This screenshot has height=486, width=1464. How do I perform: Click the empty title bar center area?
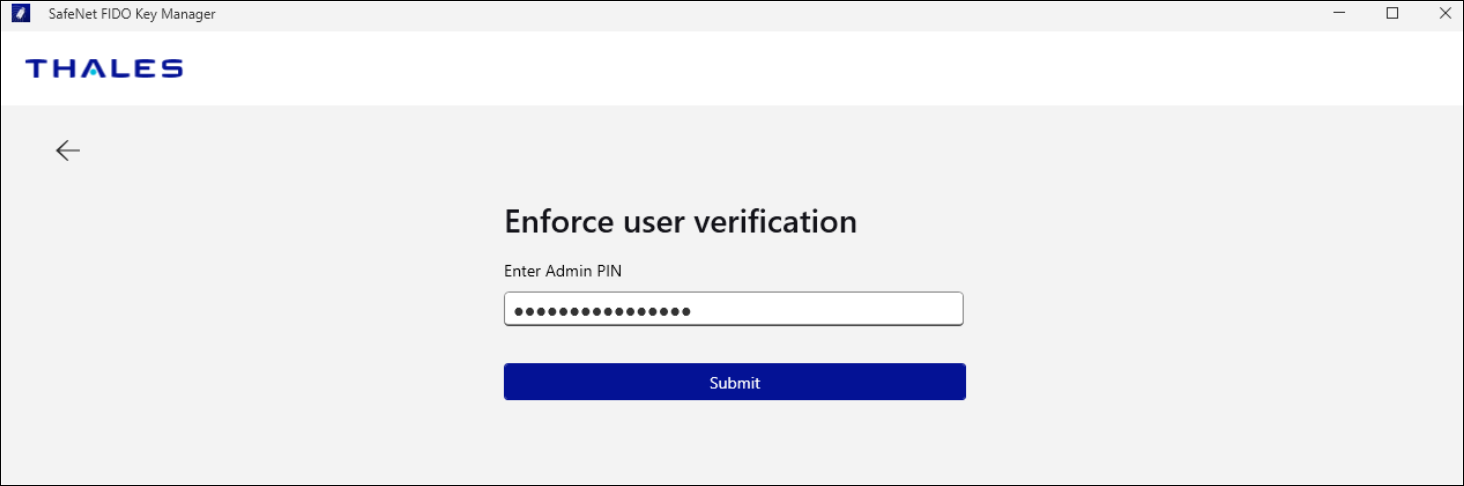pos(730,14)
